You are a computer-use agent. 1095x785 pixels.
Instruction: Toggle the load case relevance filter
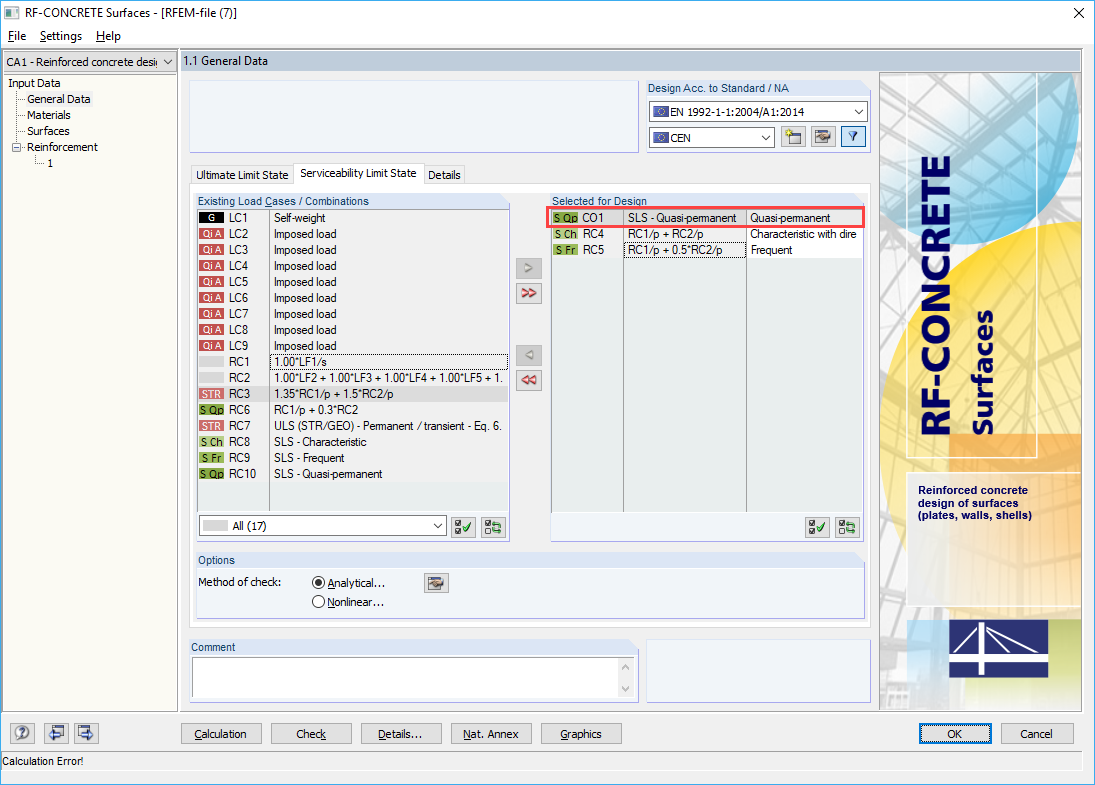pos(852,136)
